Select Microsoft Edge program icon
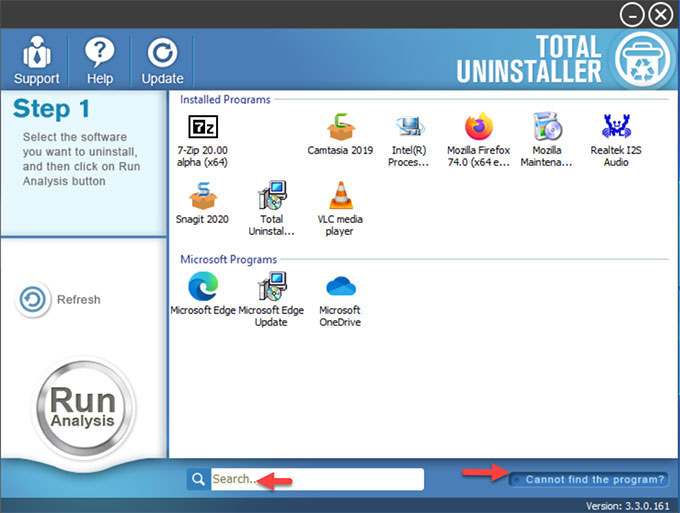Viewport: 680px width, 513px height. [203, 286]
